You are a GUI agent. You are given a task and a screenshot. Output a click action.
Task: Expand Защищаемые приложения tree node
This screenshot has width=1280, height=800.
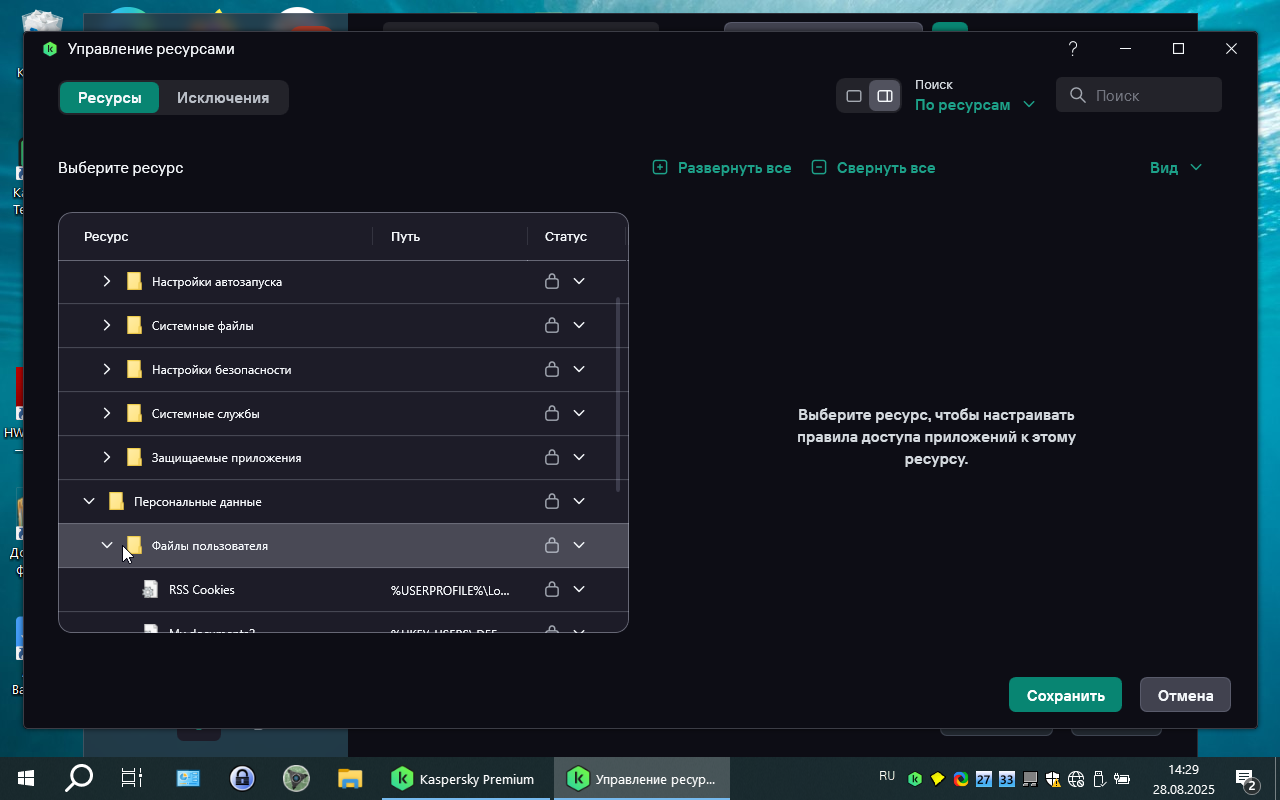click(x=107, y=458)
